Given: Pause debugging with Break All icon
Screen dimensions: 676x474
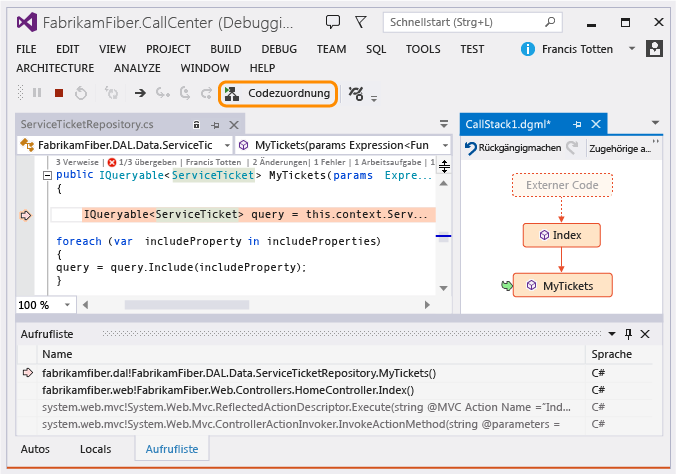Looking at the screenshot, I should click(37, 93).
